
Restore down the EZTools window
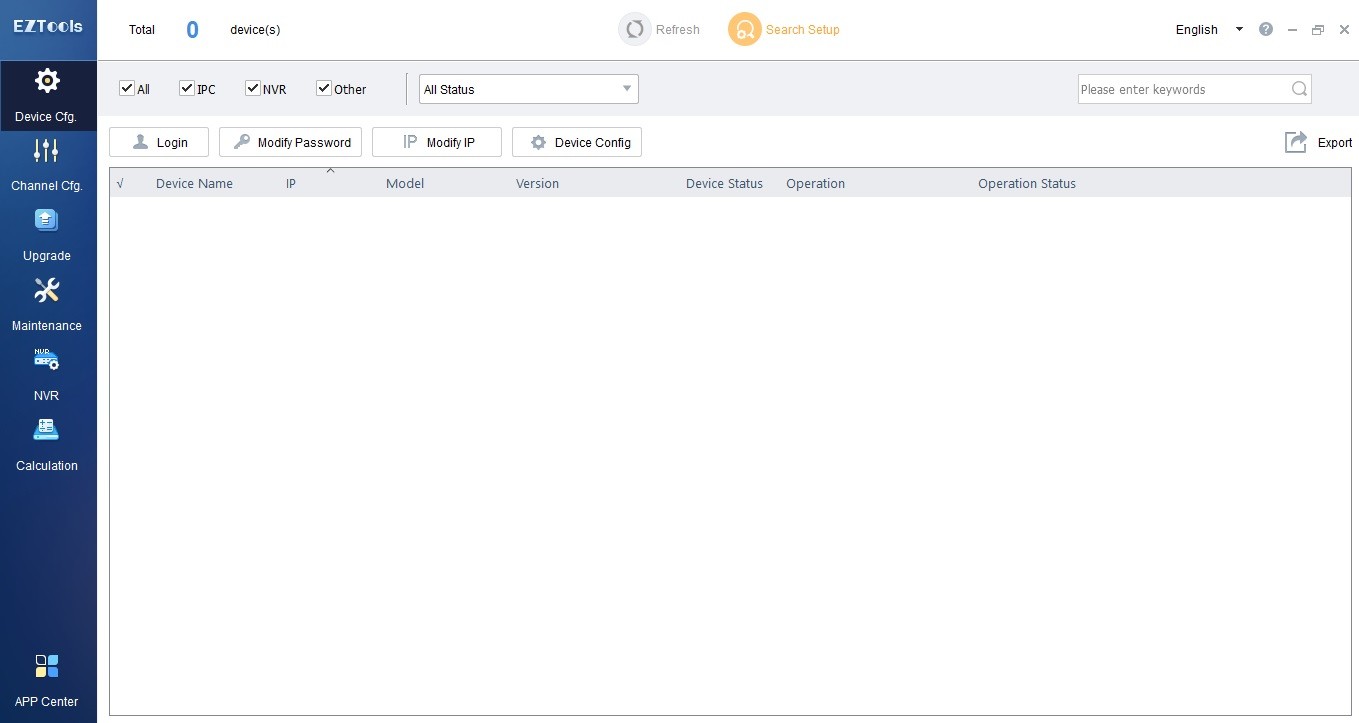coord(1318,30)
